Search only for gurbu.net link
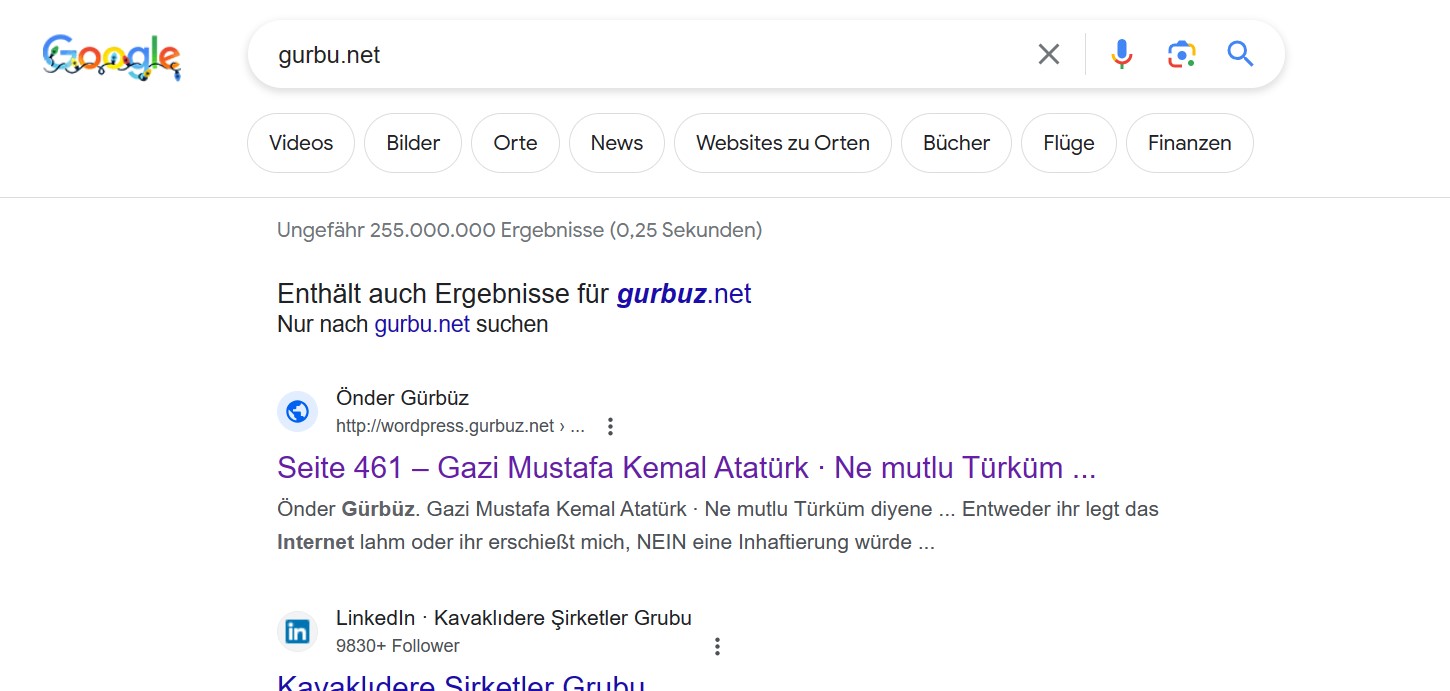Screen dimensions: 1450x691 pos(422,325)
